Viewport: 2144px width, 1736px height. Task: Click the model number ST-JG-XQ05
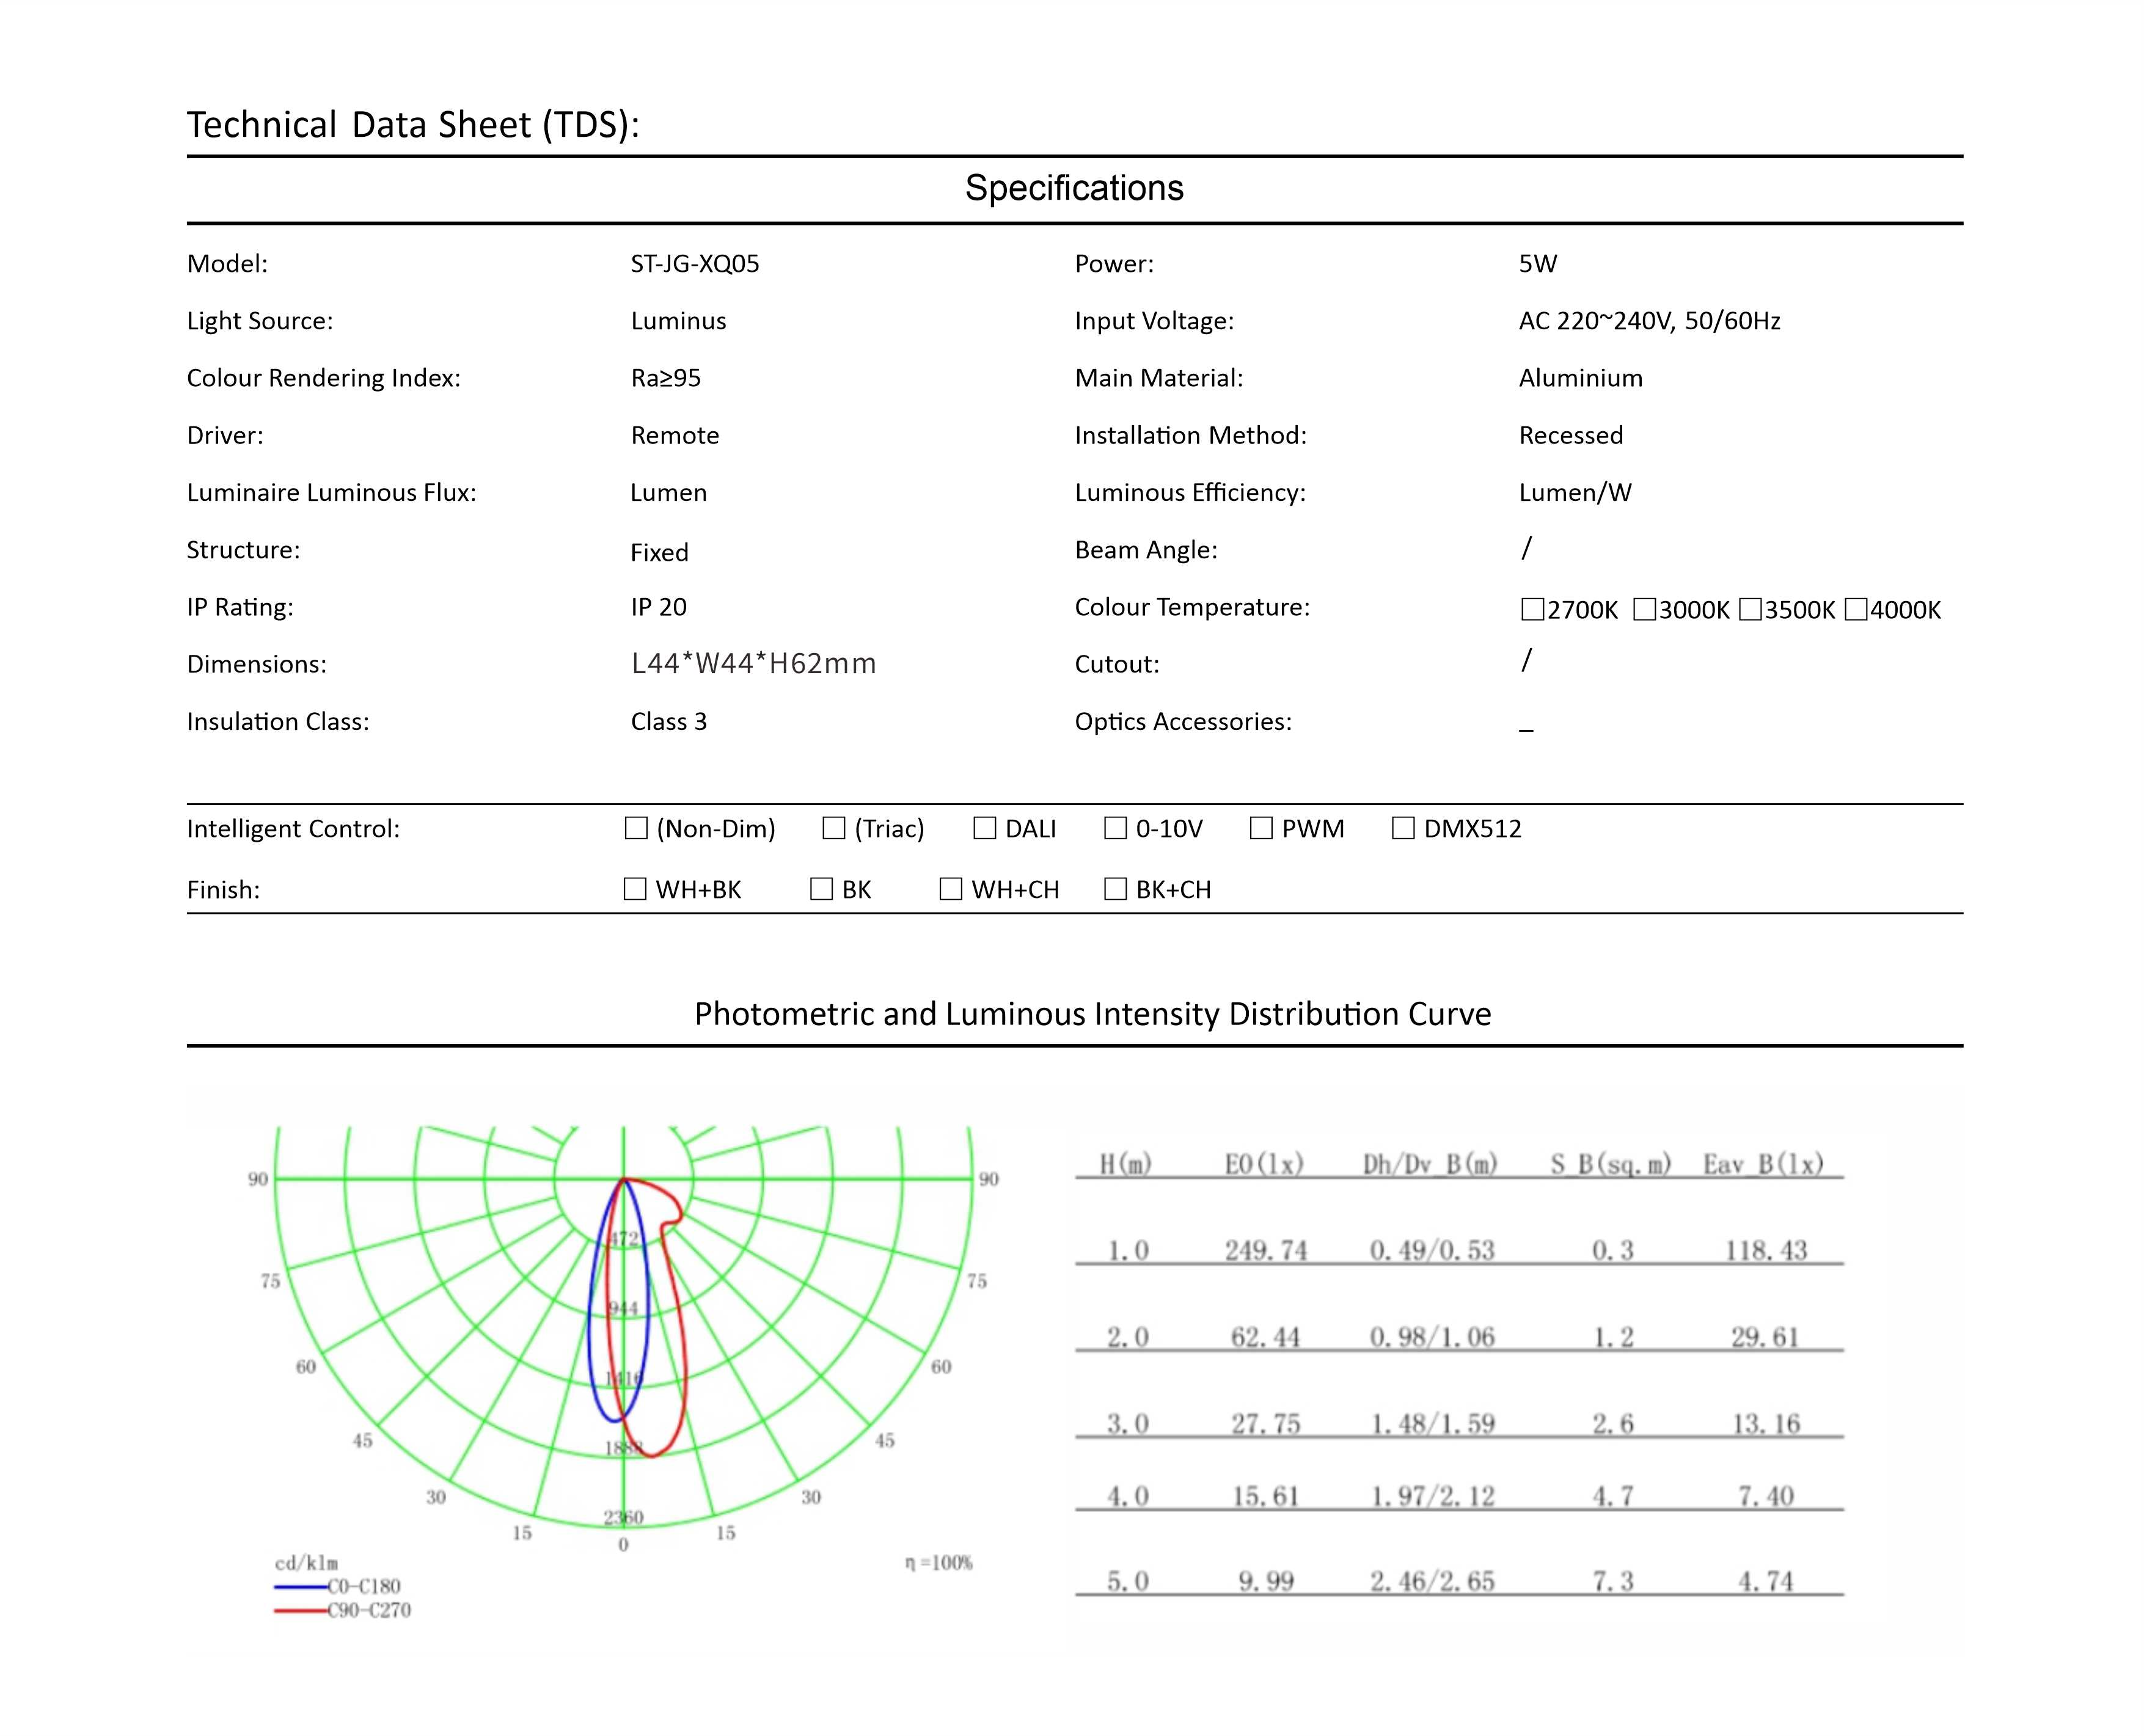[695, 264]
